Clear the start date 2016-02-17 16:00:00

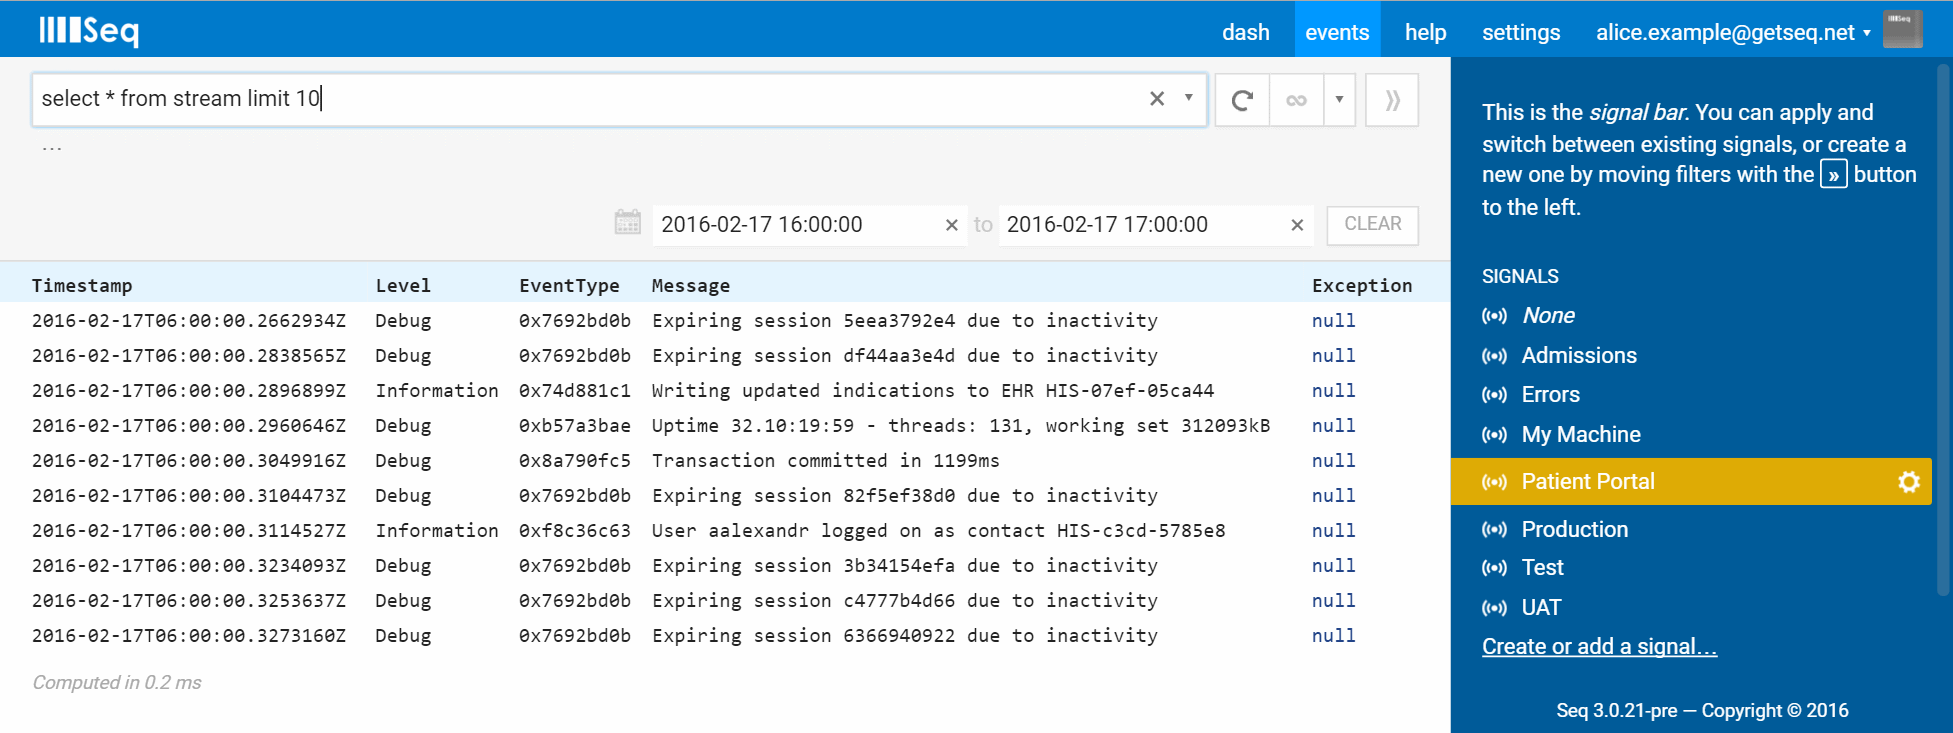click(x=952, y=225)
